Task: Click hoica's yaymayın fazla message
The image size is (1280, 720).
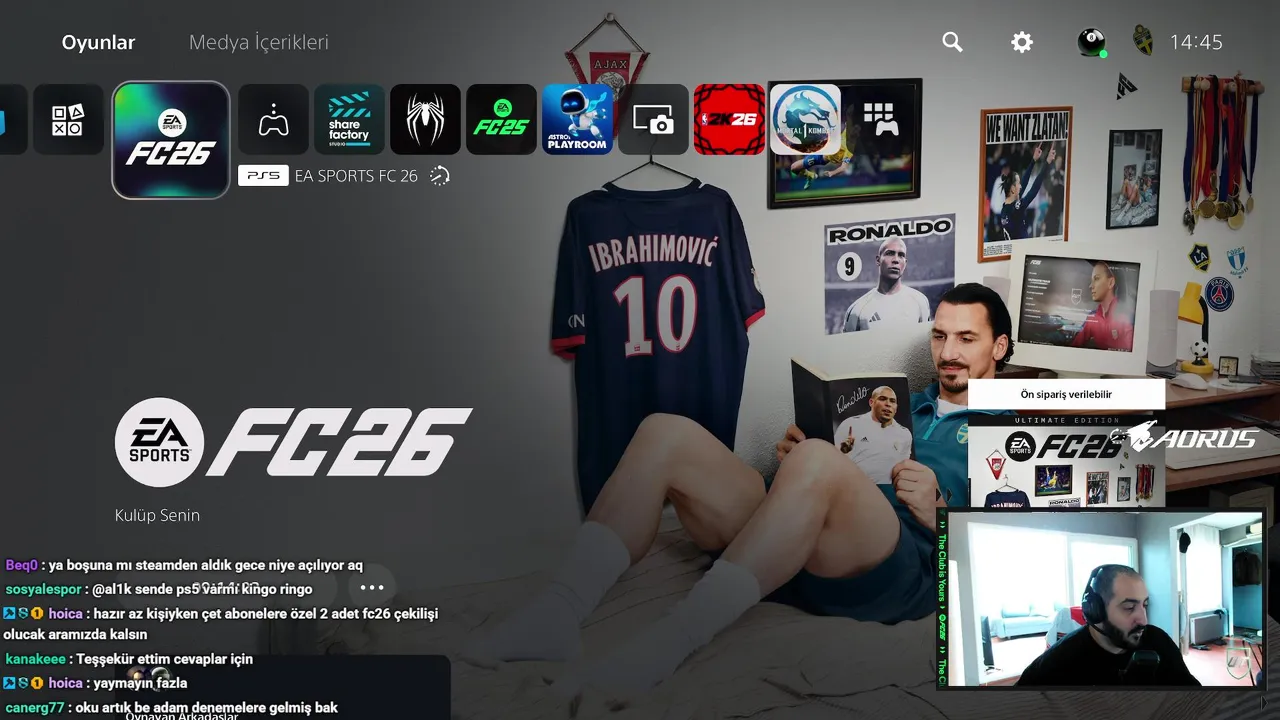Action: [x=96, y=683]
